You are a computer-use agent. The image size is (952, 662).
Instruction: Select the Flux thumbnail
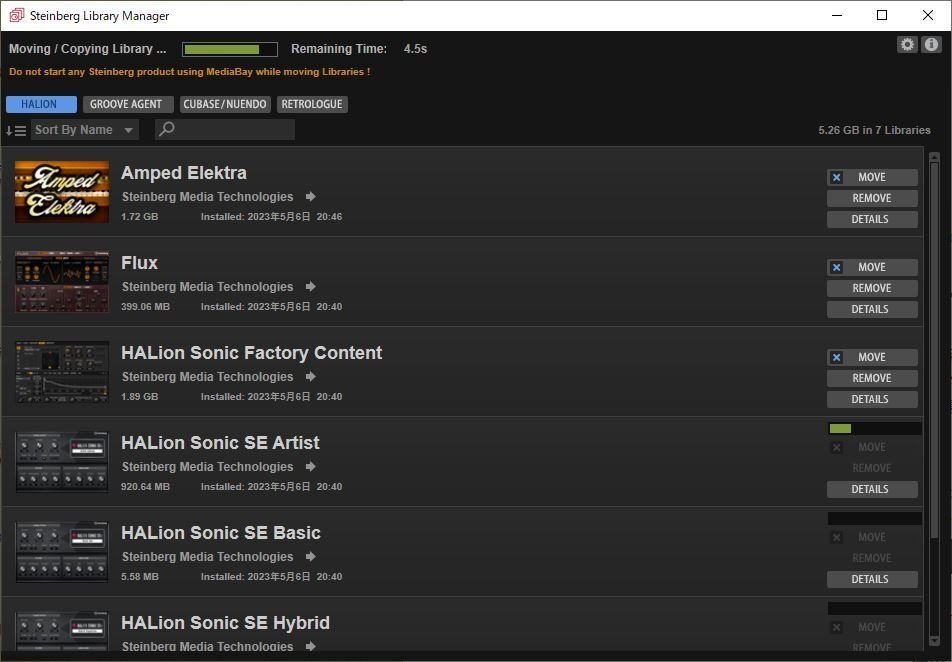pyautogui.click(x=62, y=282)
